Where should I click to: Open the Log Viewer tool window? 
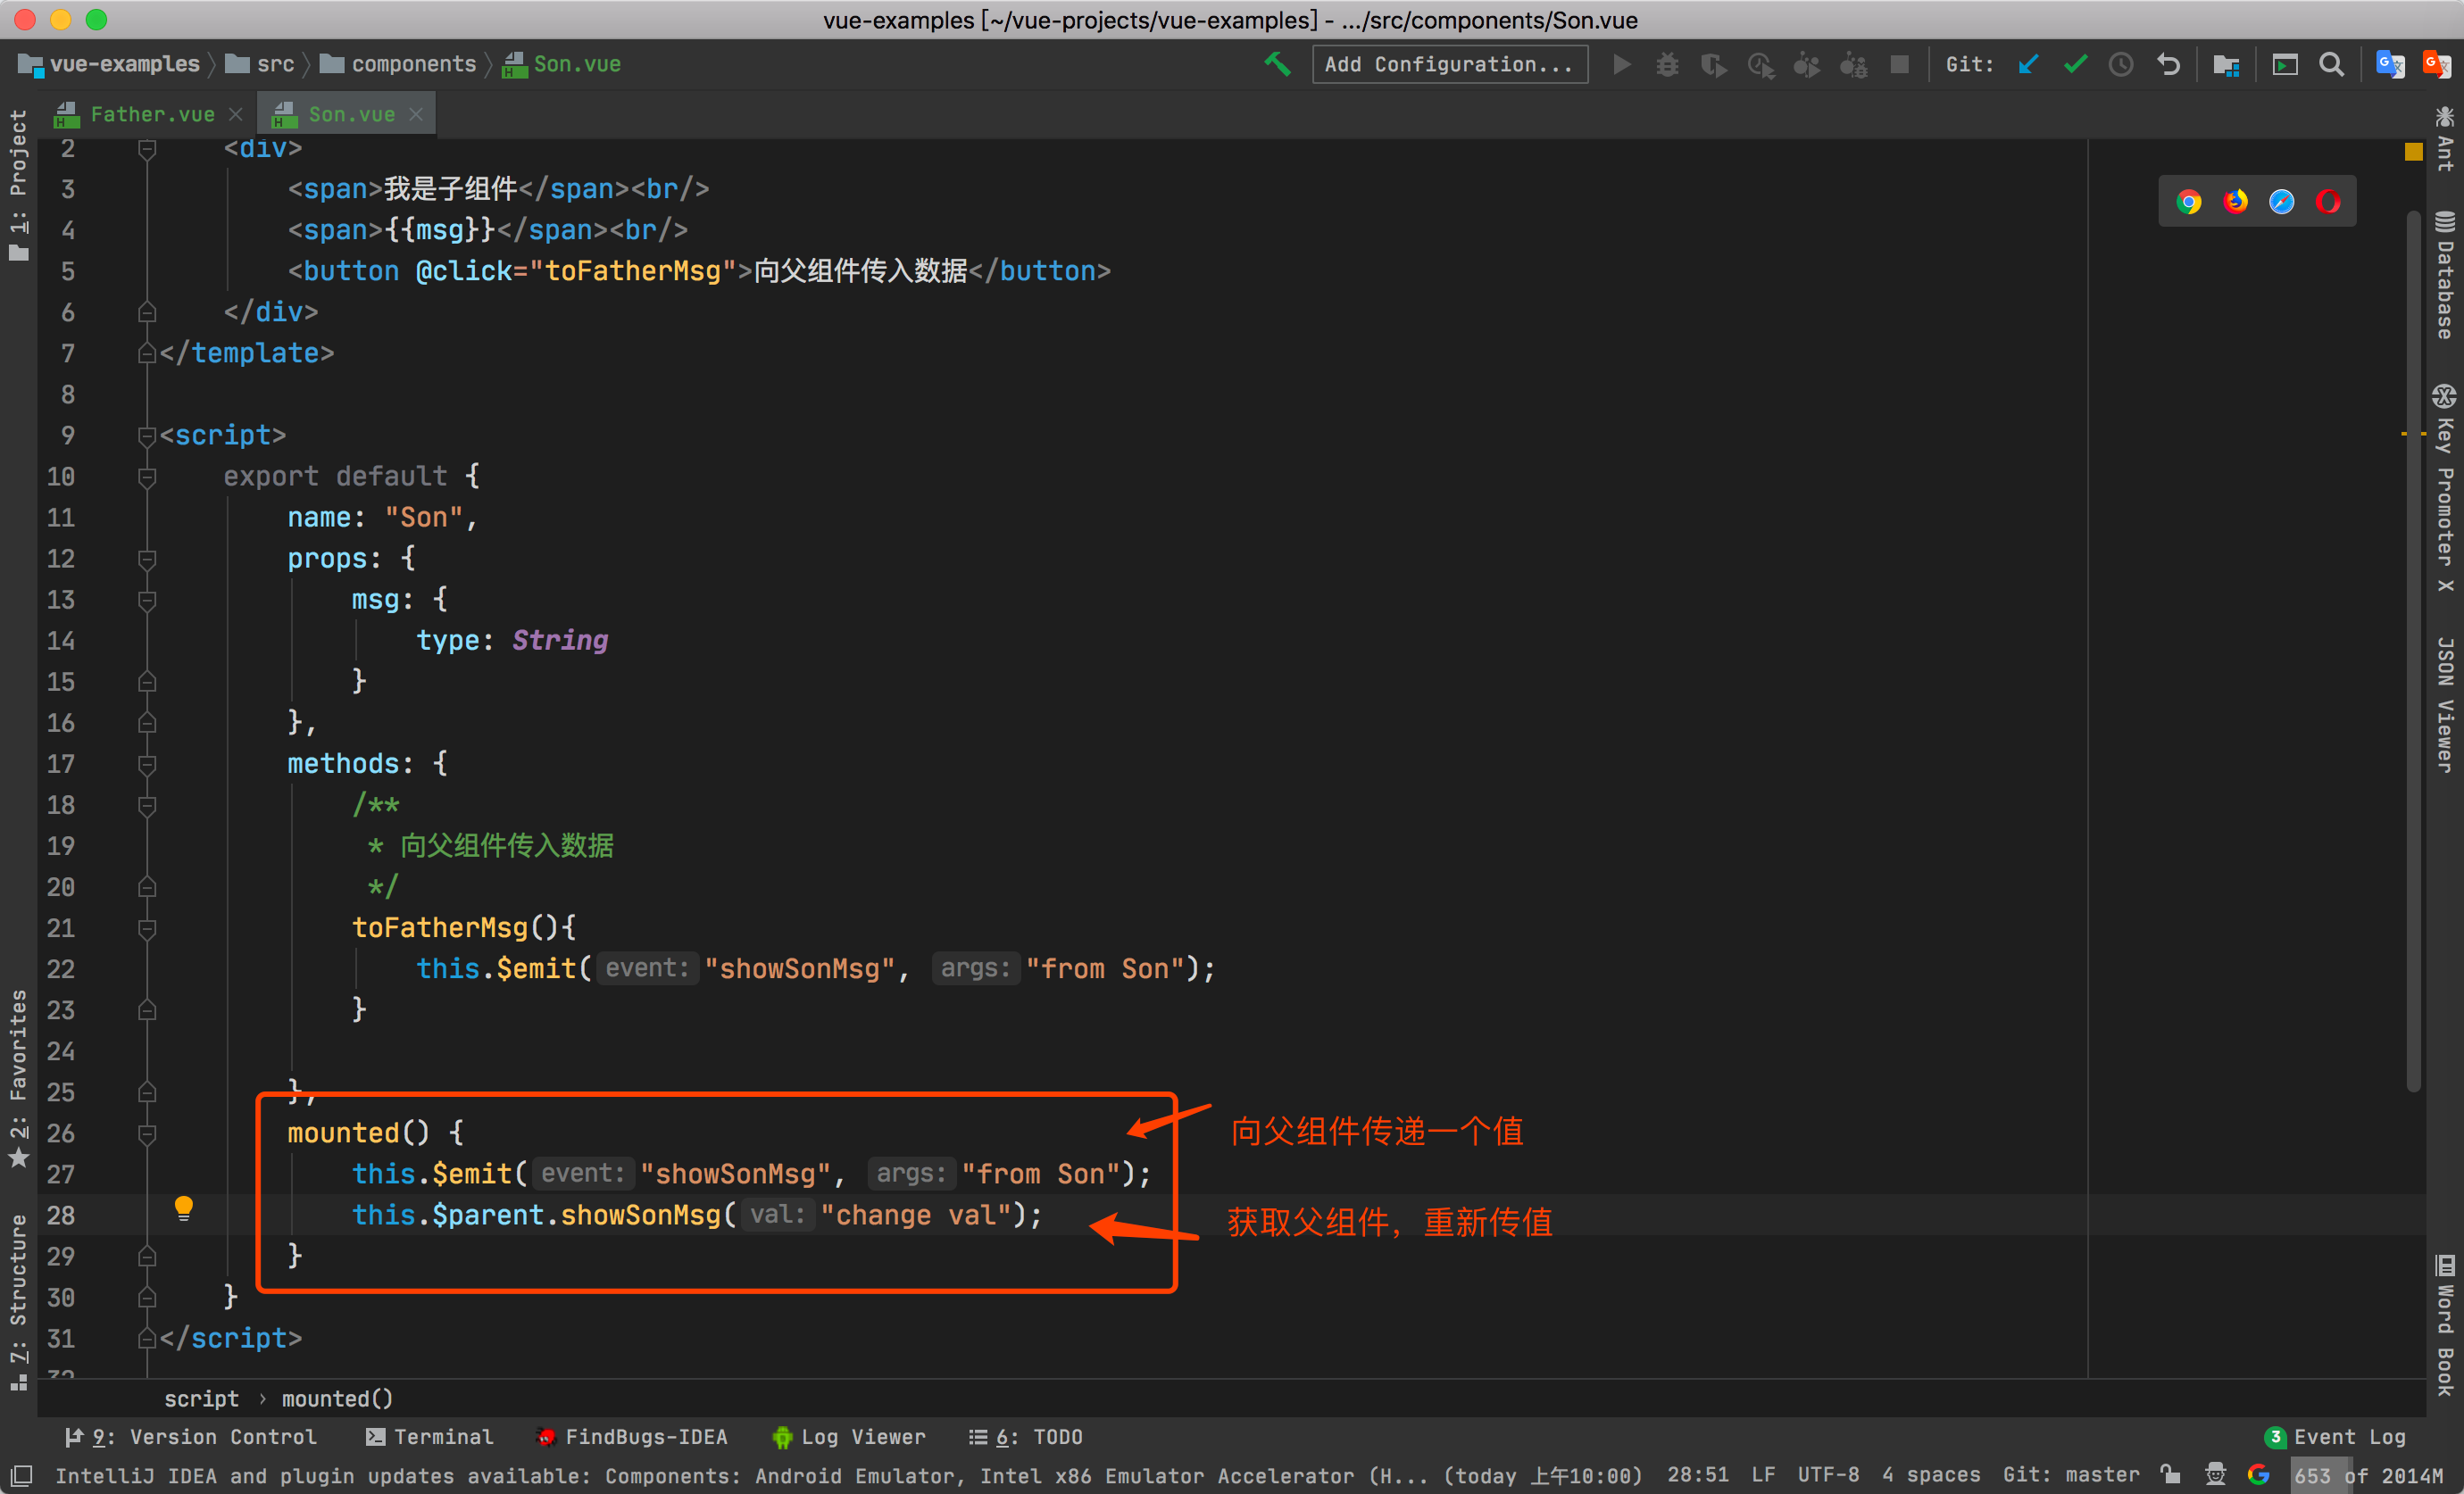tap(849, 1437)
